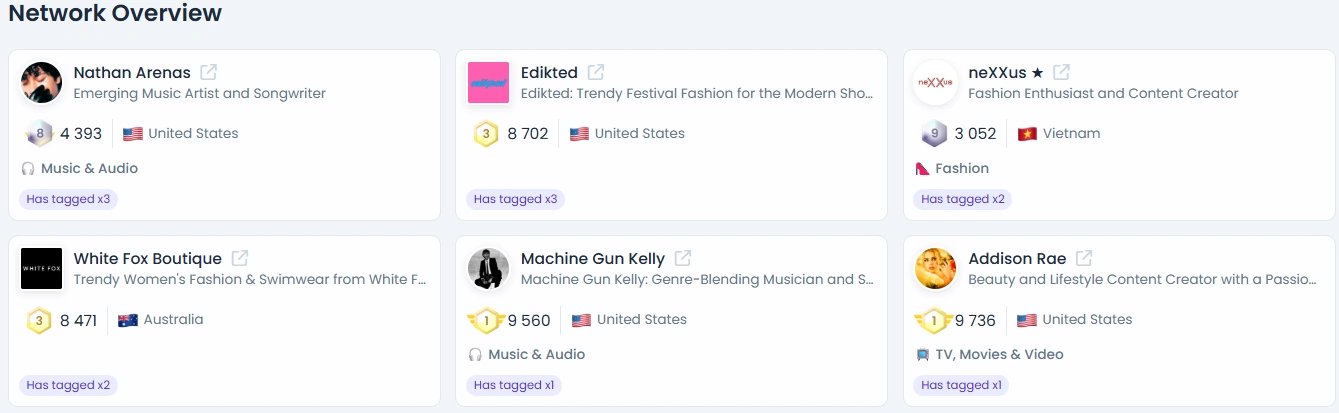Click the Vietnam flag on neXXus card
Viewport: 1339px width, 413px height.
pos(1027,134)
